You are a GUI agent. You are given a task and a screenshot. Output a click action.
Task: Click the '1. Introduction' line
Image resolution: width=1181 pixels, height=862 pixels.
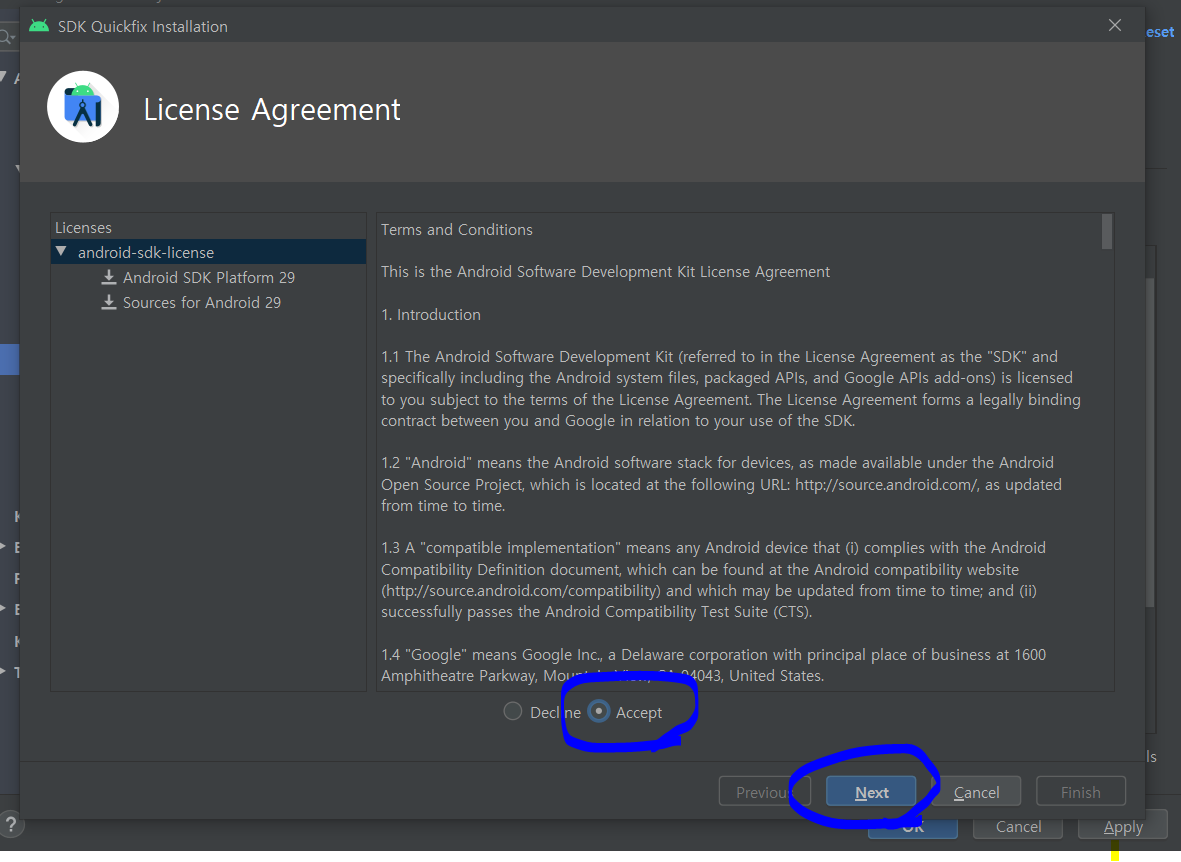click(431, 314)
